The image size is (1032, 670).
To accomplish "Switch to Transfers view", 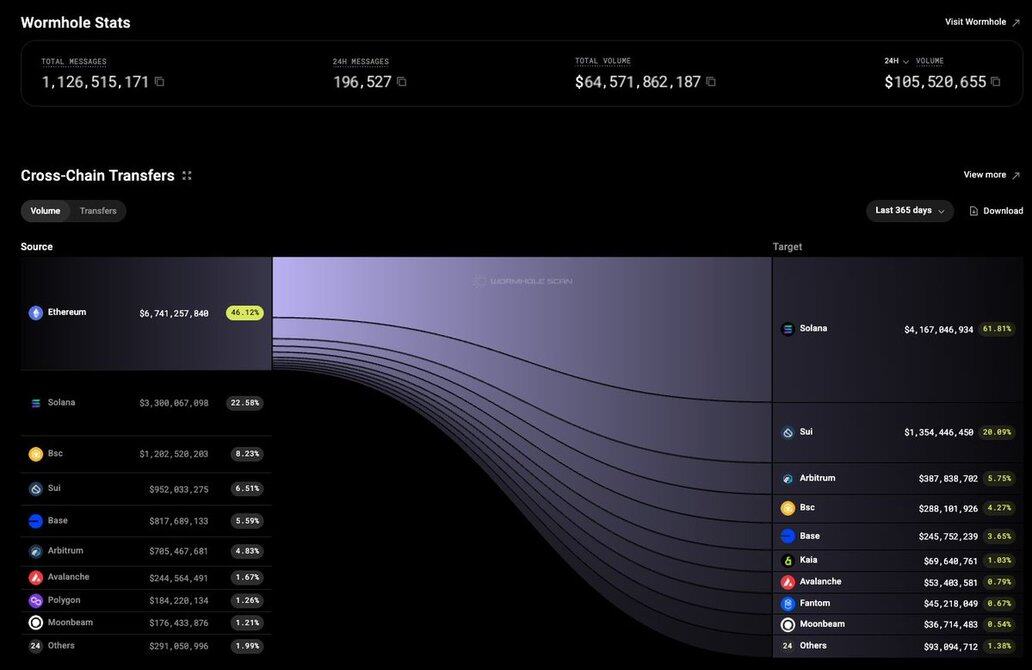I will coord(98,211).
